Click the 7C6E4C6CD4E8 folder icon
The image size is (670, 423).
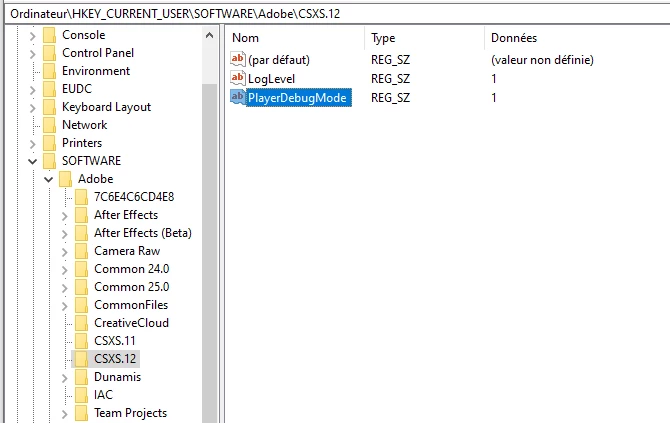pos(81,197)
